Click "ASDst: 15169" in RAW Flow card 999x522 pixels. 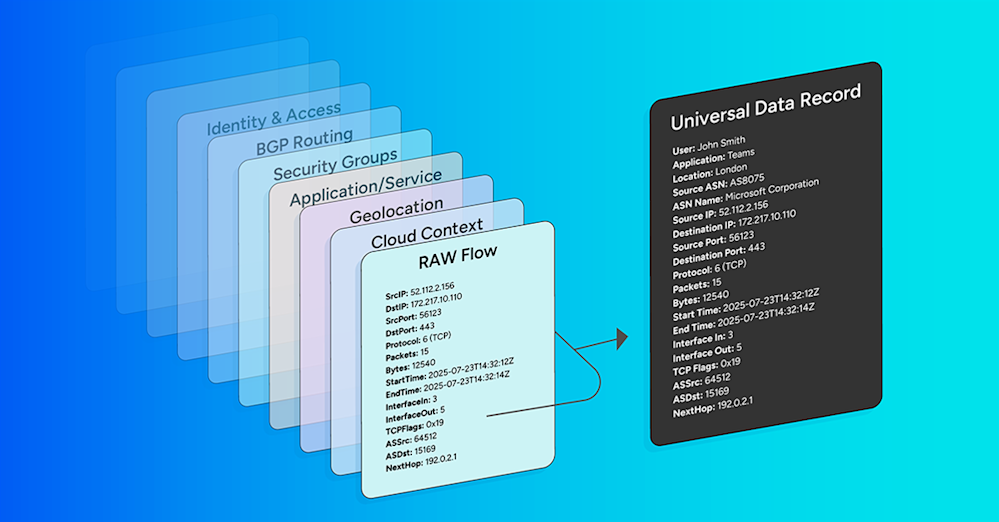pos(410,453)
